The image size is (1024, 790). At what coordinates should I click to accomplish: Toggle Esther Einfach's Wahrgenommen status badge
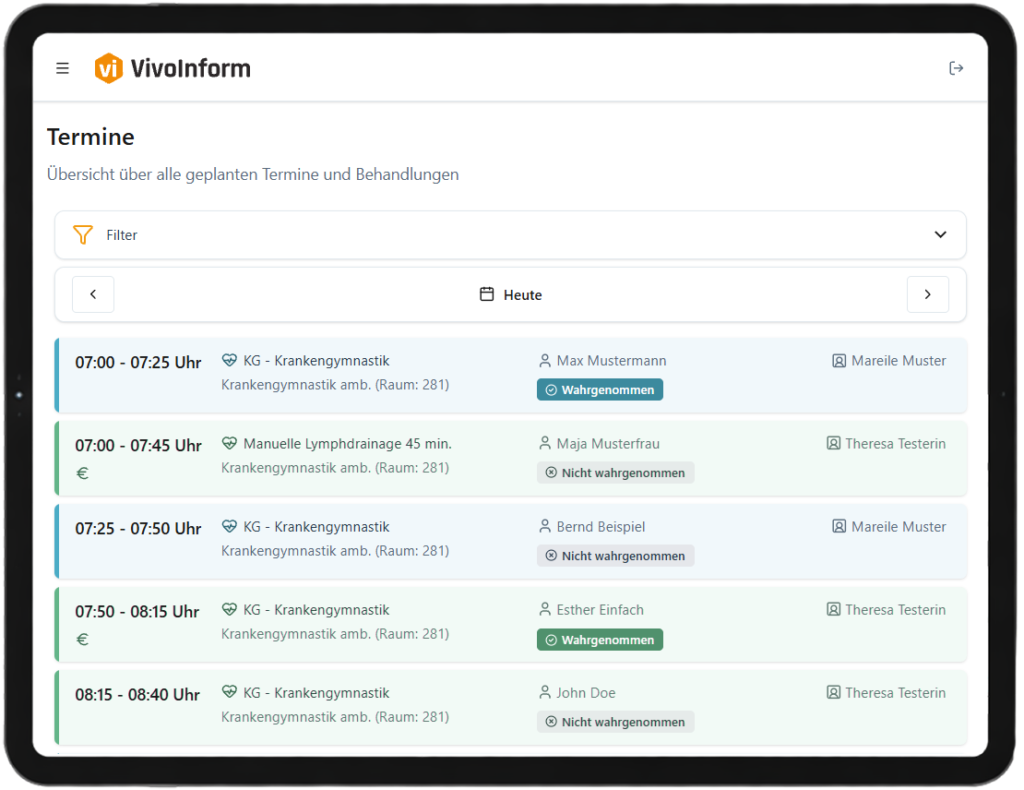click(600, 639)
